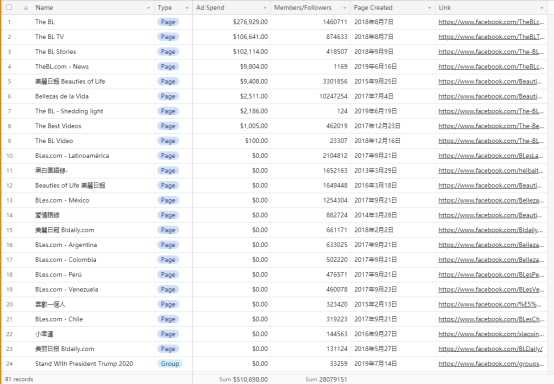The width and height of the screenshot is (554, 384).
Task: Open The BL Facebook link
Action: coord(491,22)
